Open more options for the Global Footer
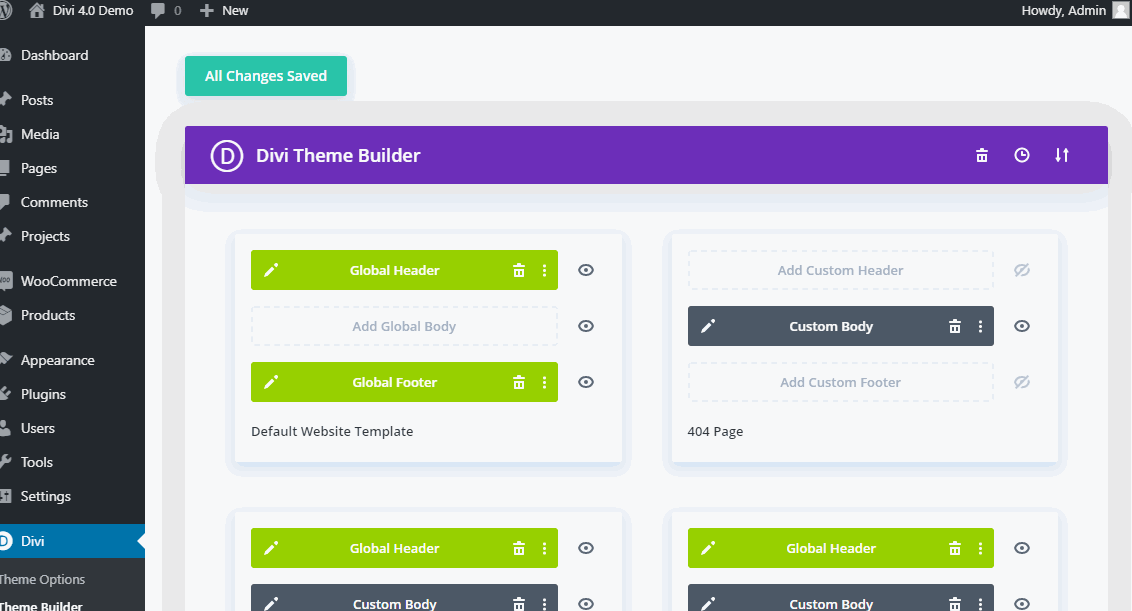 pos(544,382)
